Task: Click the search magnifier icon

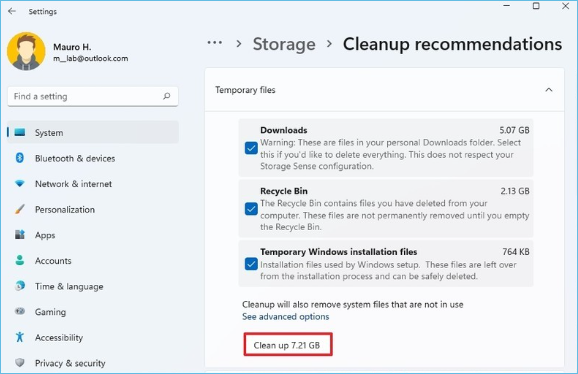Action: point(167,96)
